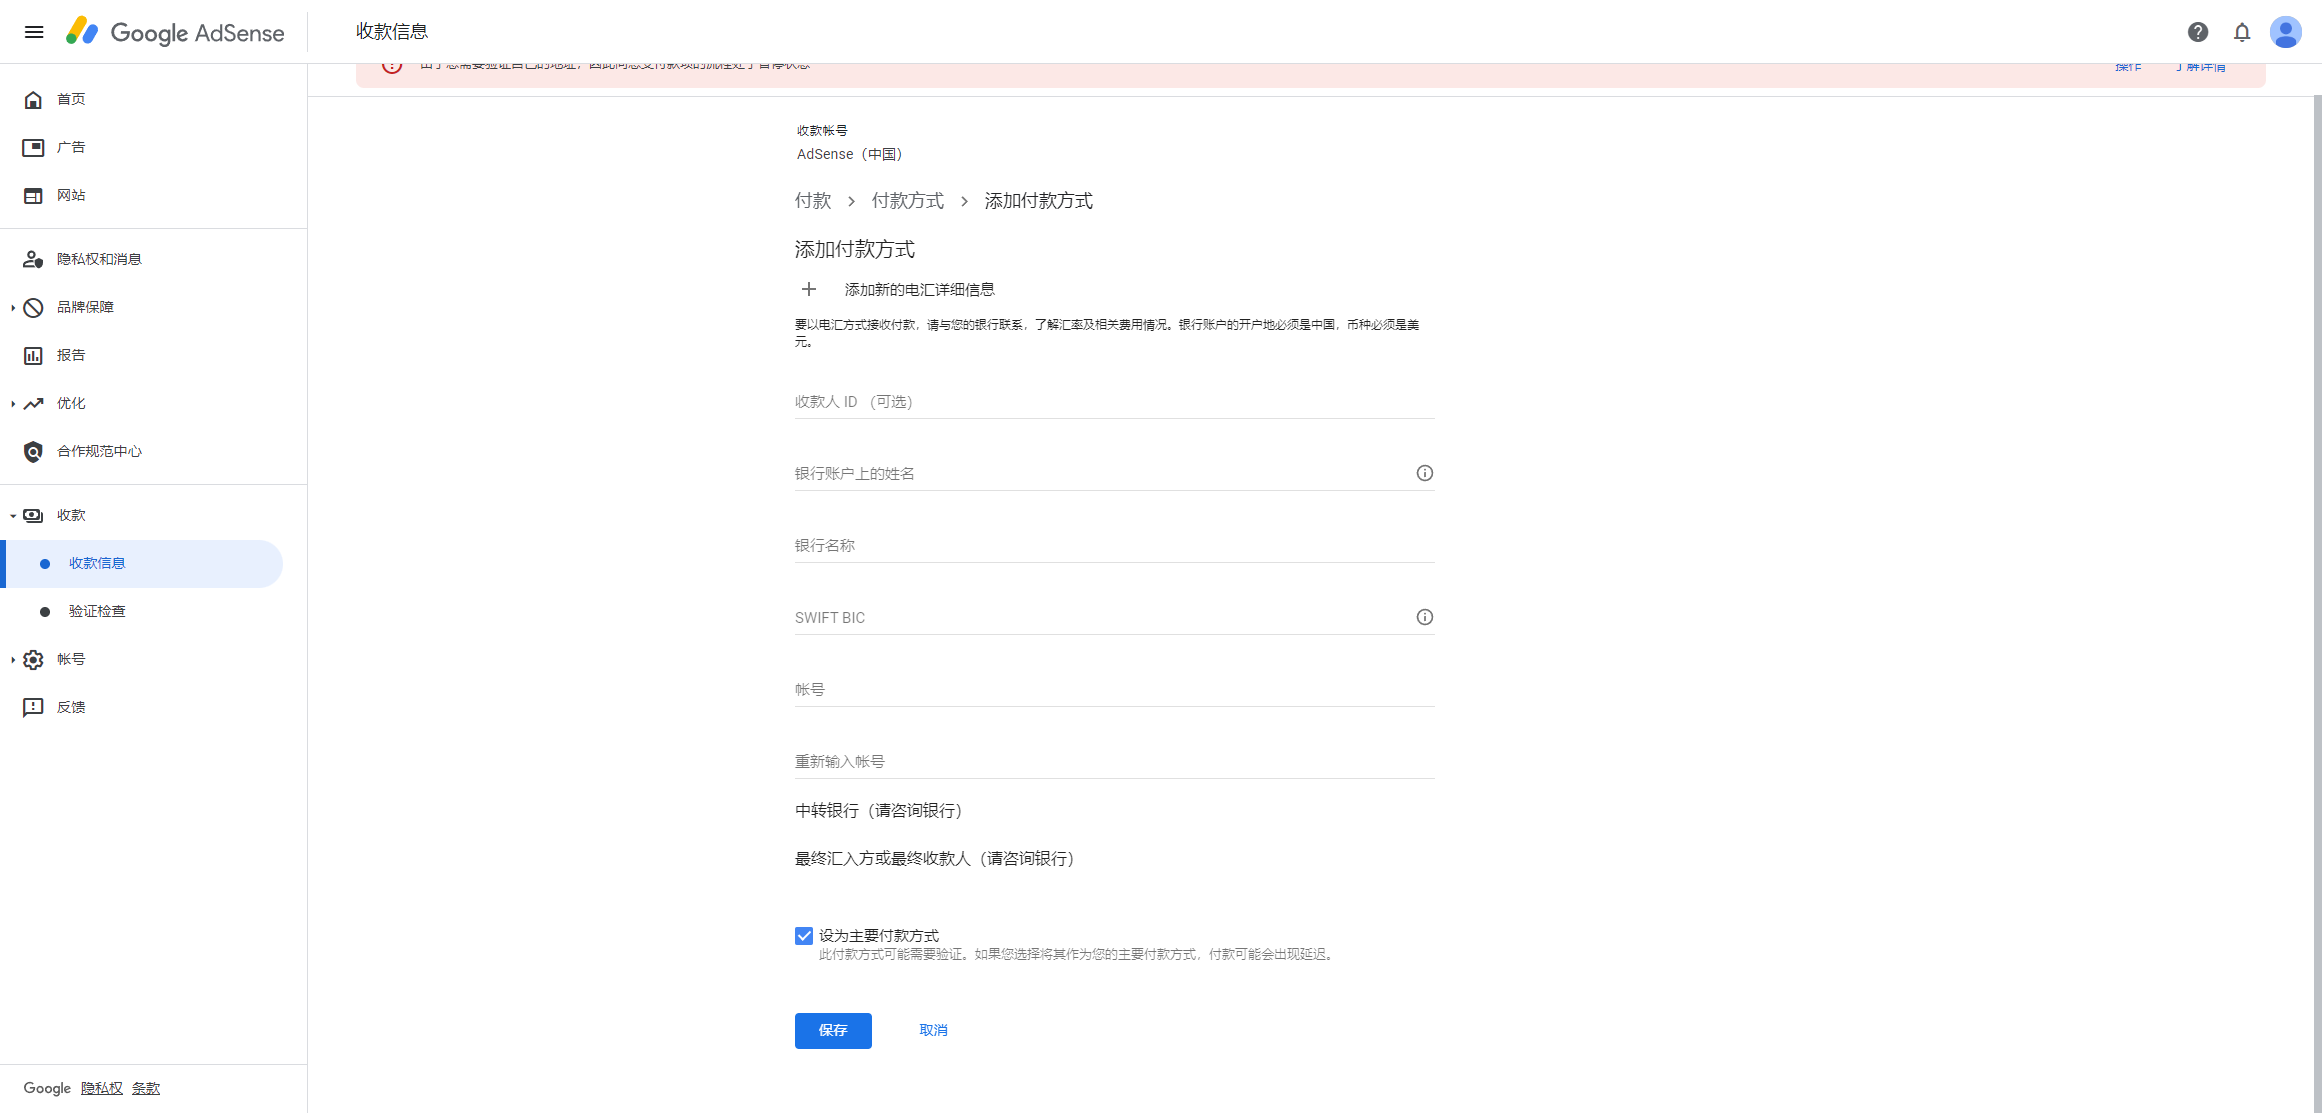The image size is (2322, 1113).
Task: Select the 广告 ads icon
Action: point(32,147)
